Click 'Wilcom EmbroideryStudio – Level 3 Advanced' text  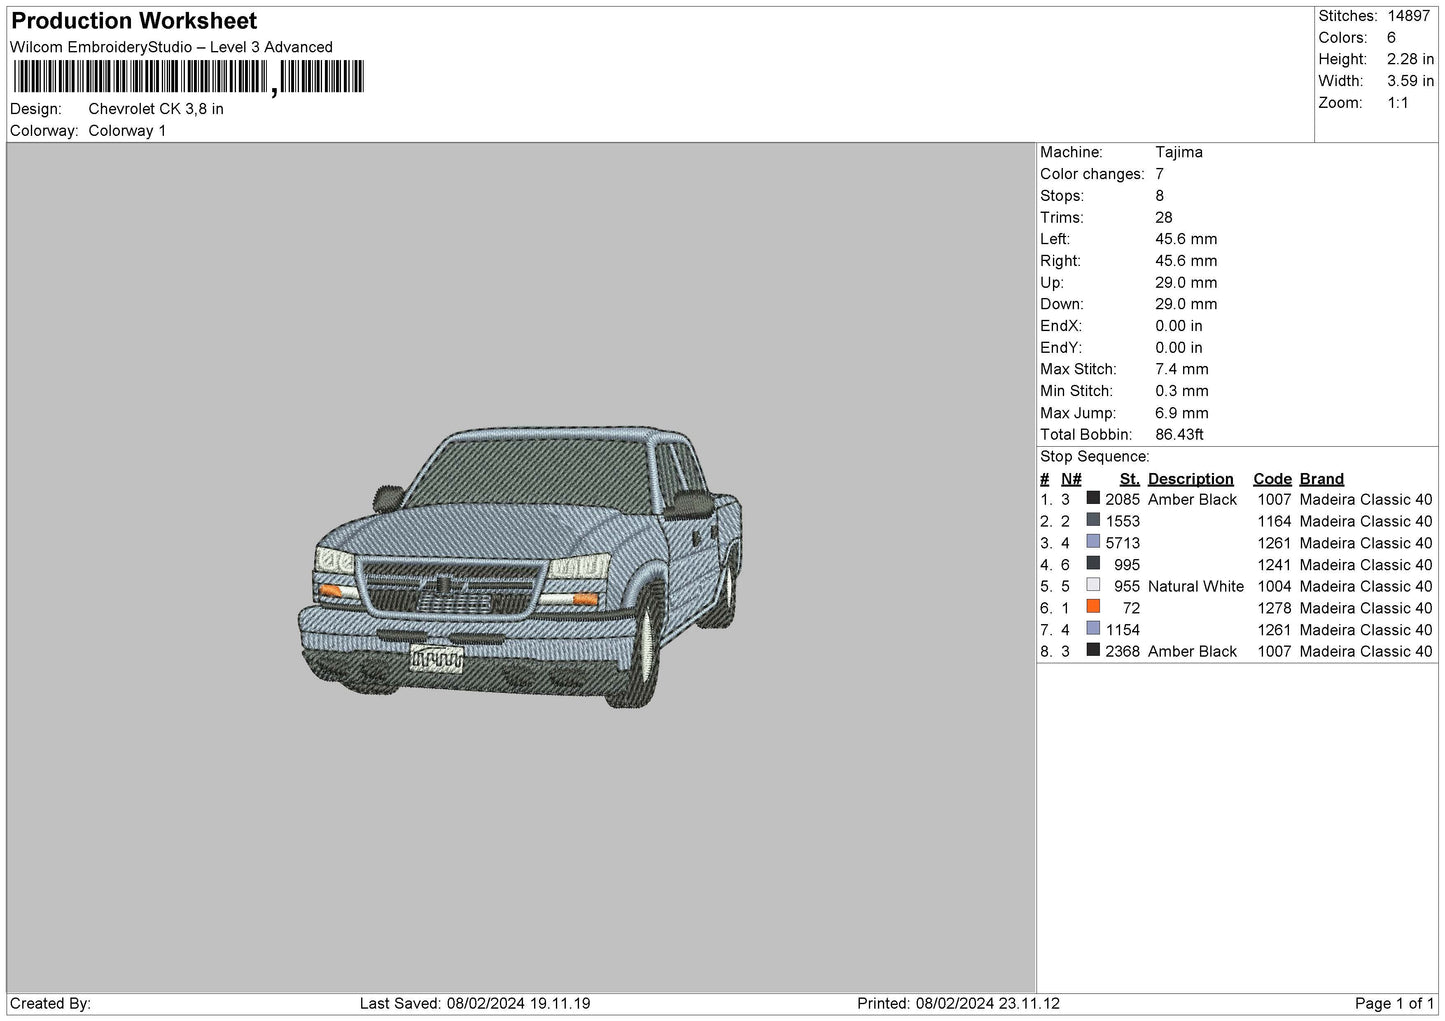(x=171, y=47)
